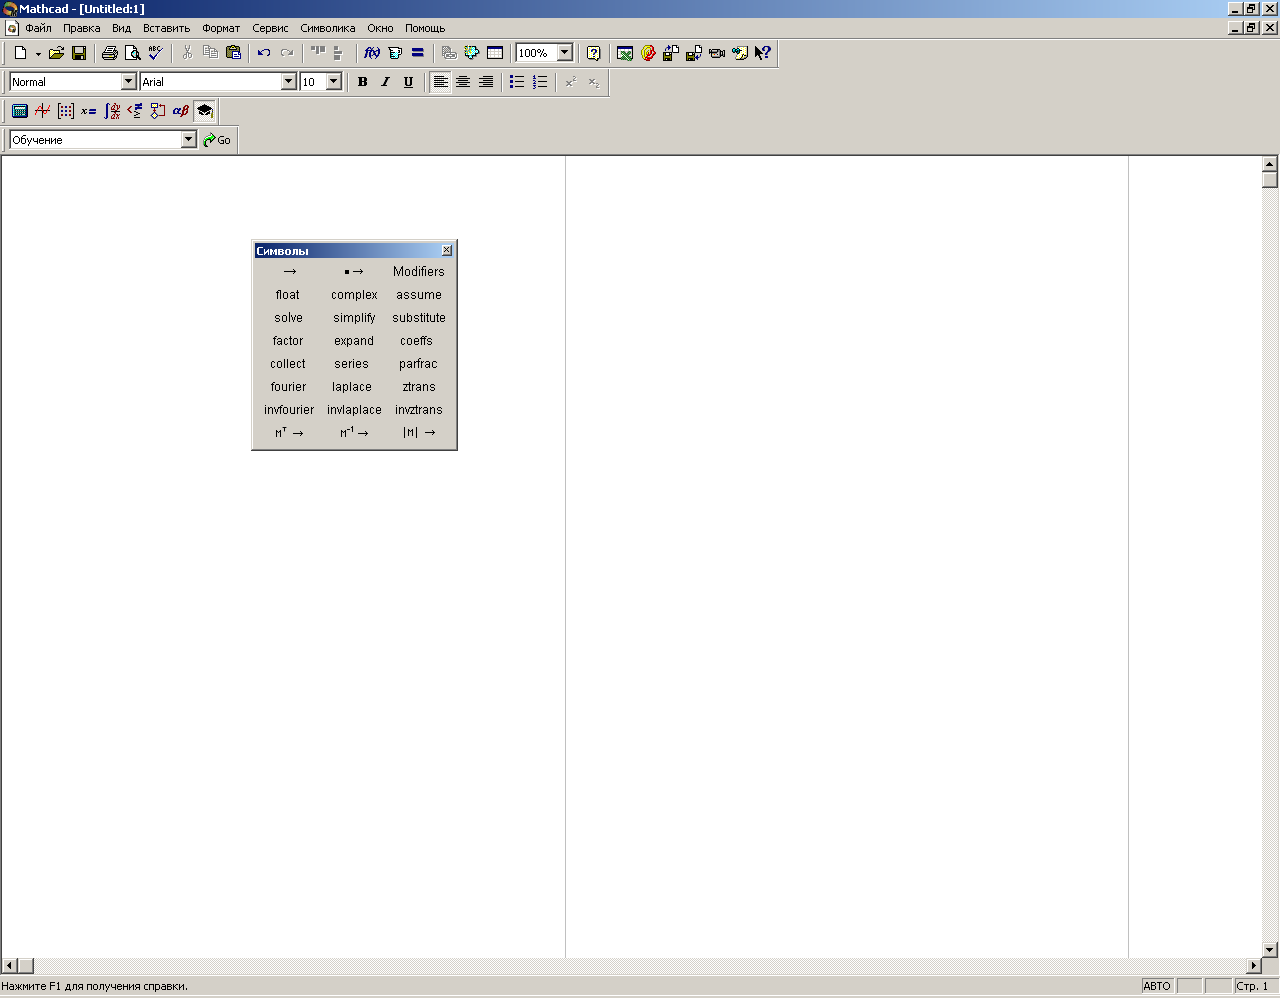Open the Calculus integral palette icon

click(x=112, y=111)
